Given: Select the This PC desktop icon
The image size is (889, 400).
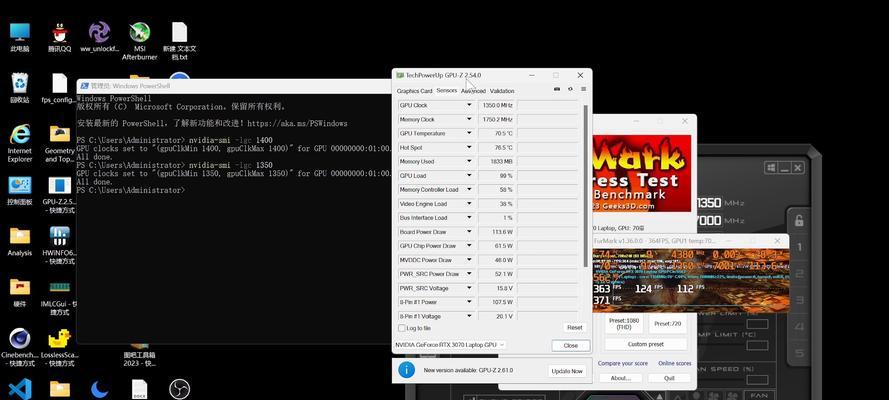Looking at the screenshot, I should 20,38.
